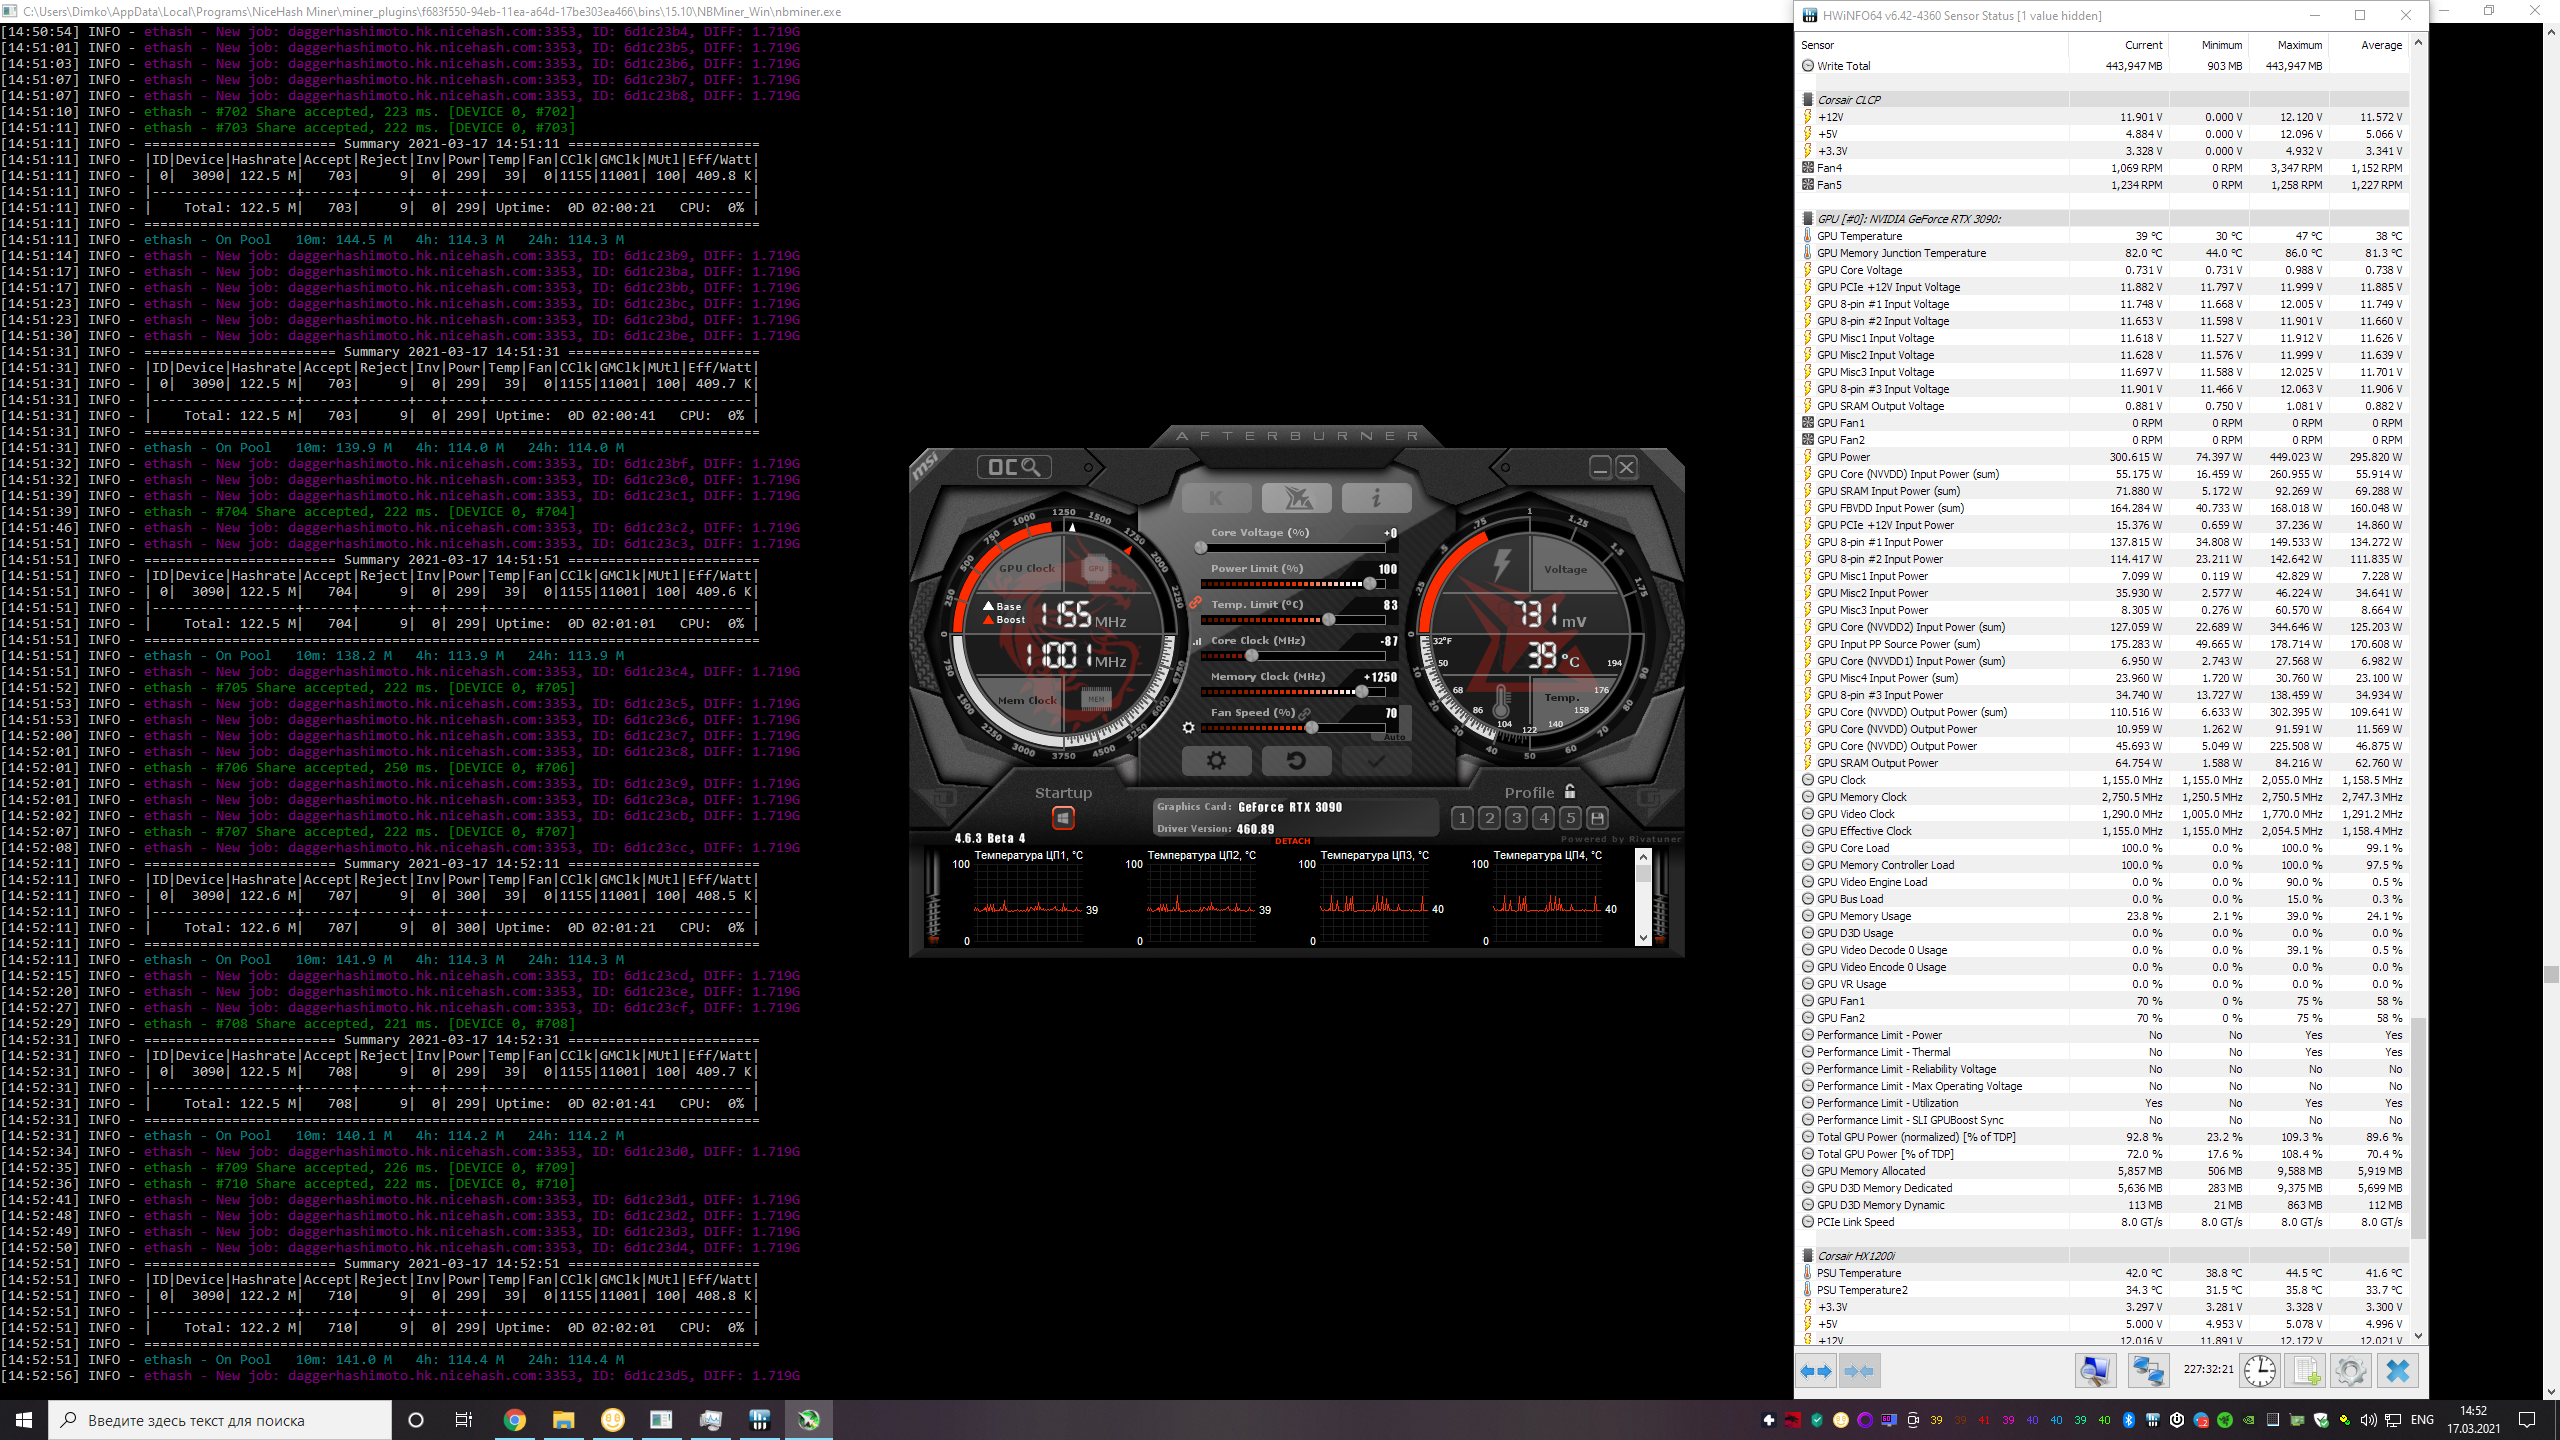Screen dimensions: 2560x1440
Task: Select Afterburner profile slot 3
Action: 1516,818
